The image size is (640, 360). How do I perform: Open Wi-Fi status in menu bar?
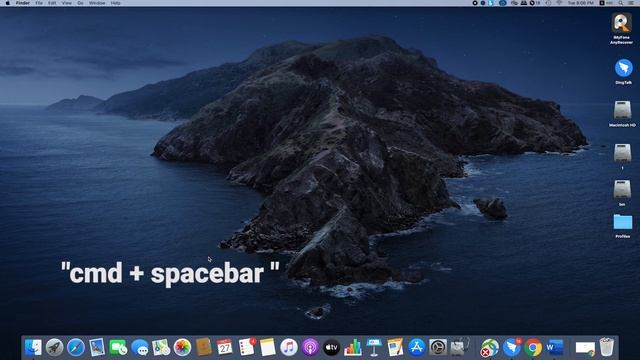559,3
